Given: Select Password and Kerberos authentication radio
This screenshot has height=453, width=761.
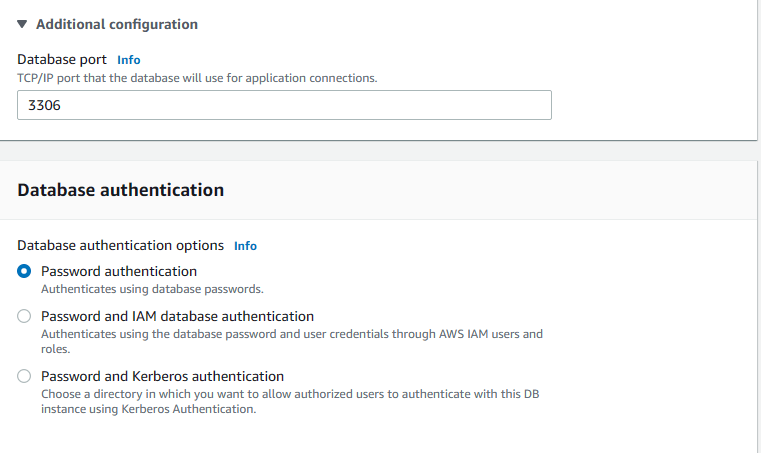Looking at the screenshot, I should tap(25, 377).
